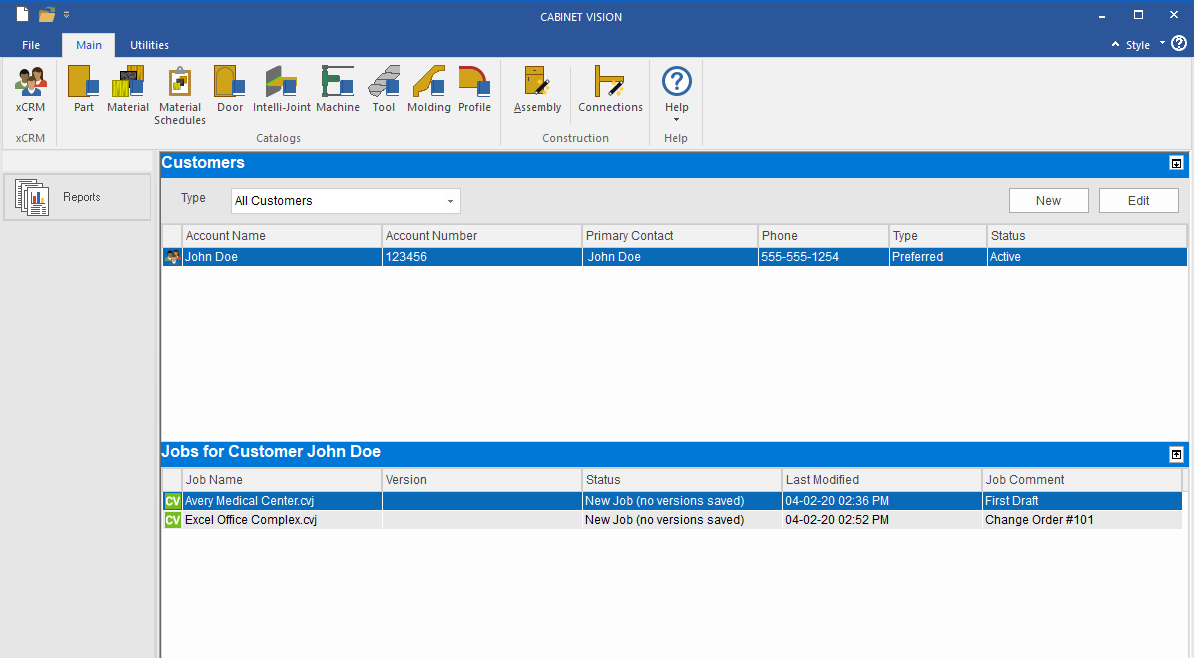The image size is (1194, 658).
Task: Sort customers by Phone column
Action: (x=823, y=236)
